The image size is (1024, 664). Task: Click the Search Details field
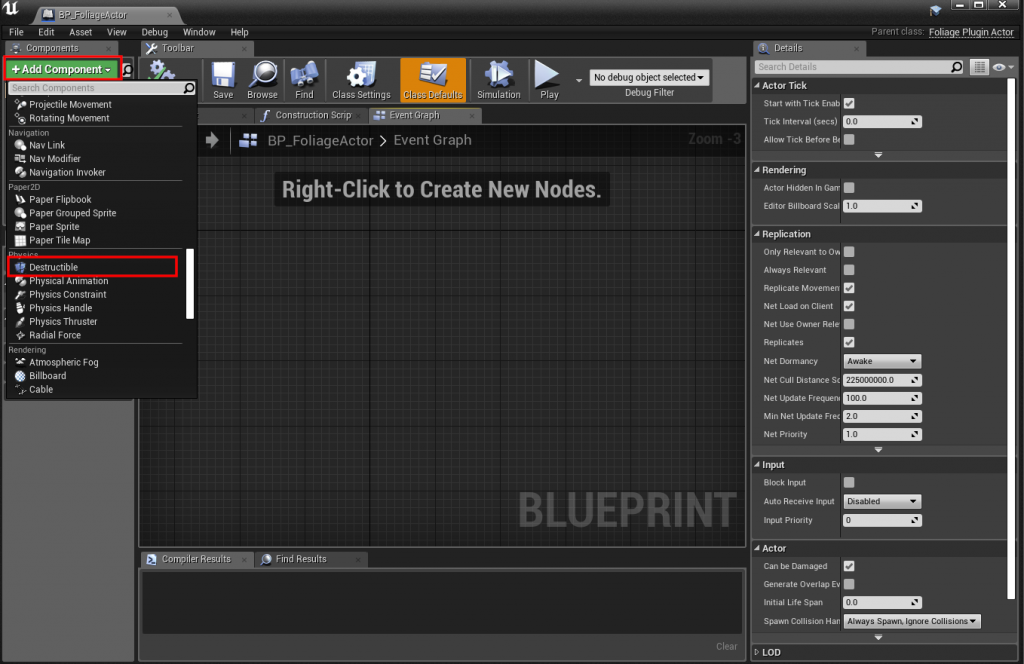point(860,67)
